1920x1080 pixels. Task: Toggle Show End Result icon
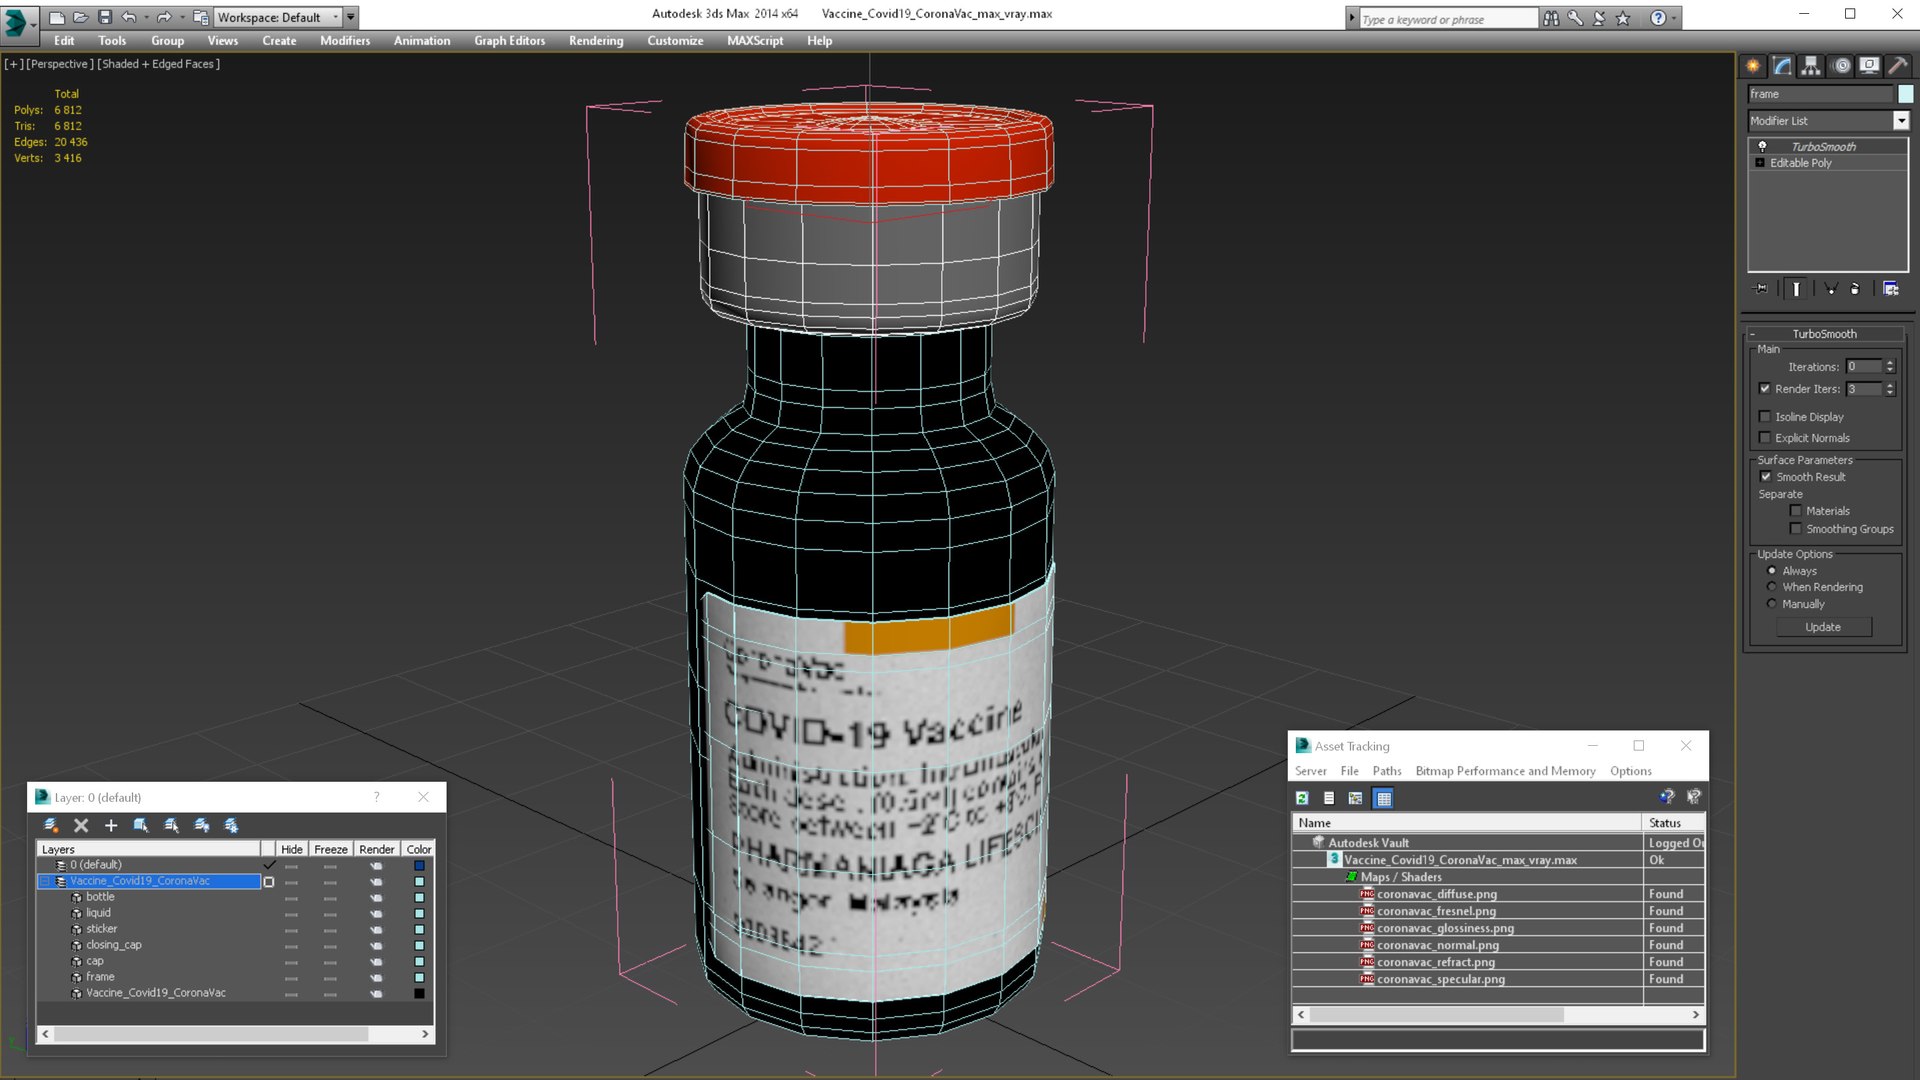pyautogui.click(x=1796, y=288)
